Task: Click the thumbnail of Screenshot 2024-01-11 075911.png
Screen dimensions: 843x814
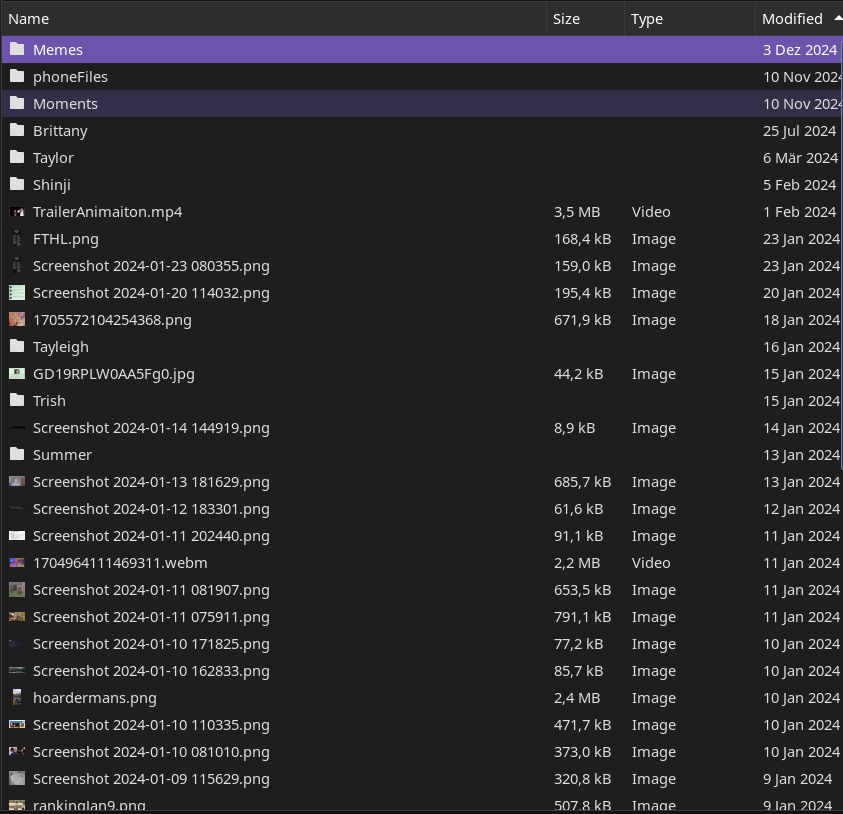Action: click(x=17, y=617)
